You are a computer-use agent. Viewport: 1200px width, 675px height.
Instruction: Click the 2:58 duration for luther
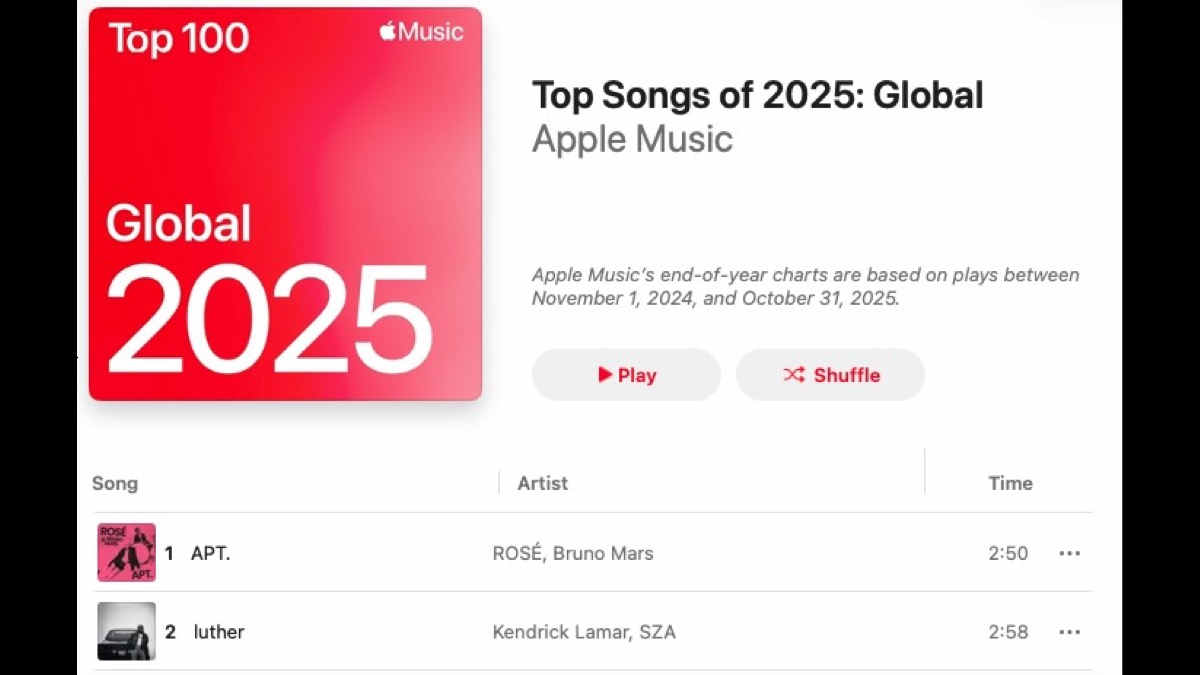click(1008, 632)
